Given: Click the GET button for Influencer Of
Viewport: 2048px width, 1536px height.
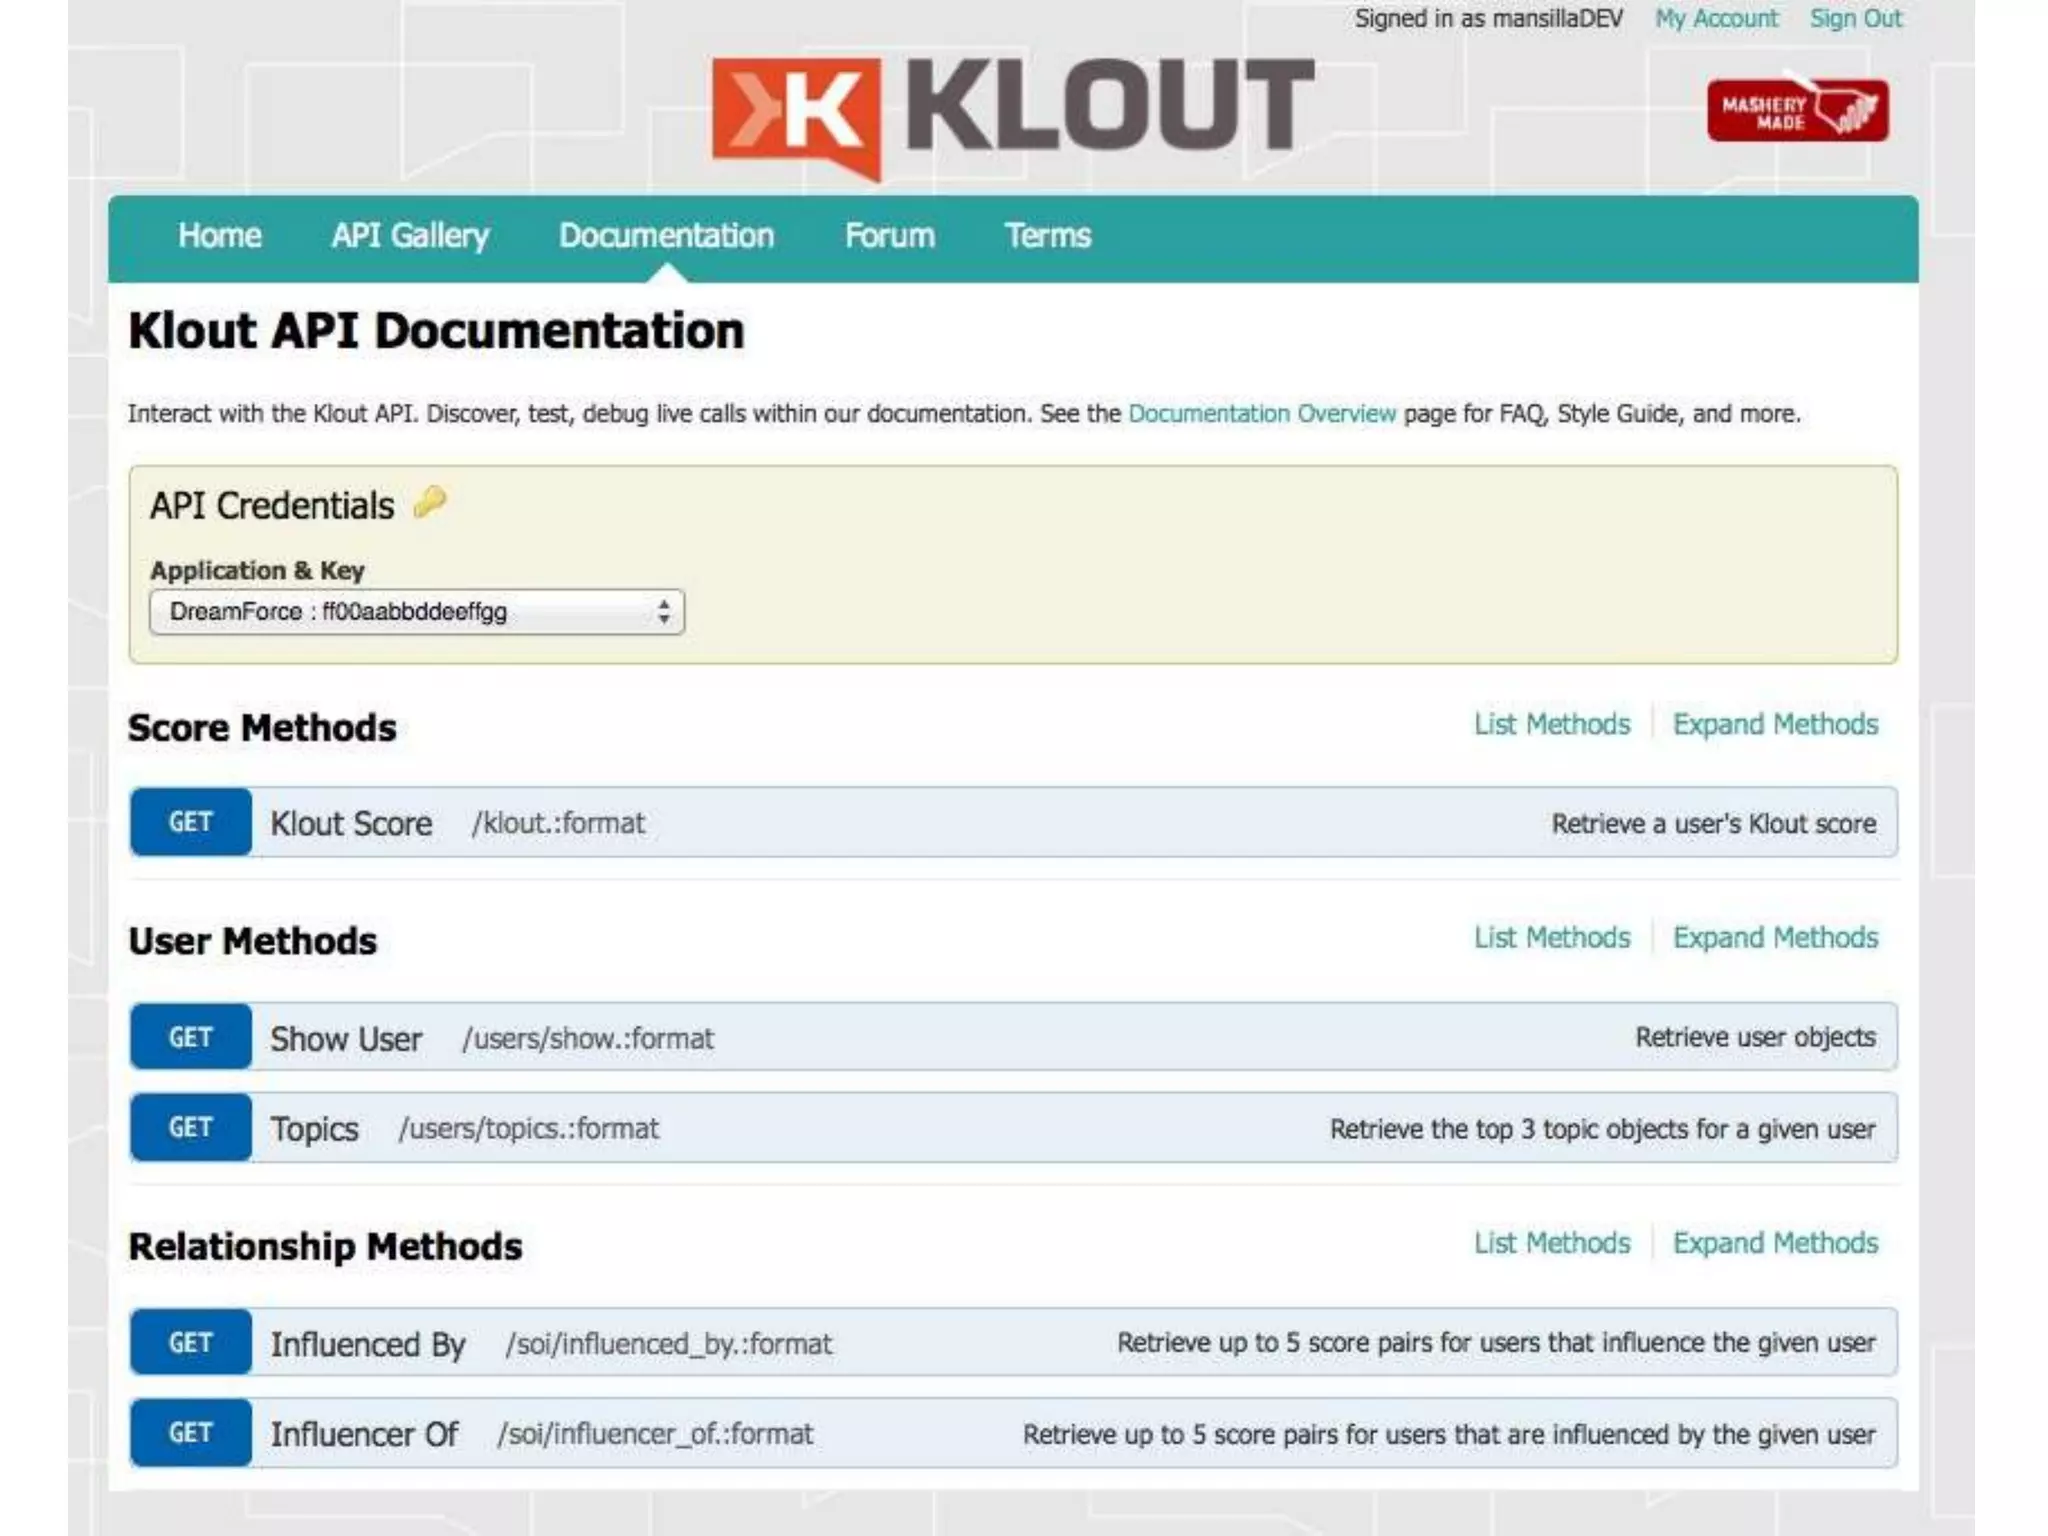Looking at the screenshot, I should tap(191, 1433).
